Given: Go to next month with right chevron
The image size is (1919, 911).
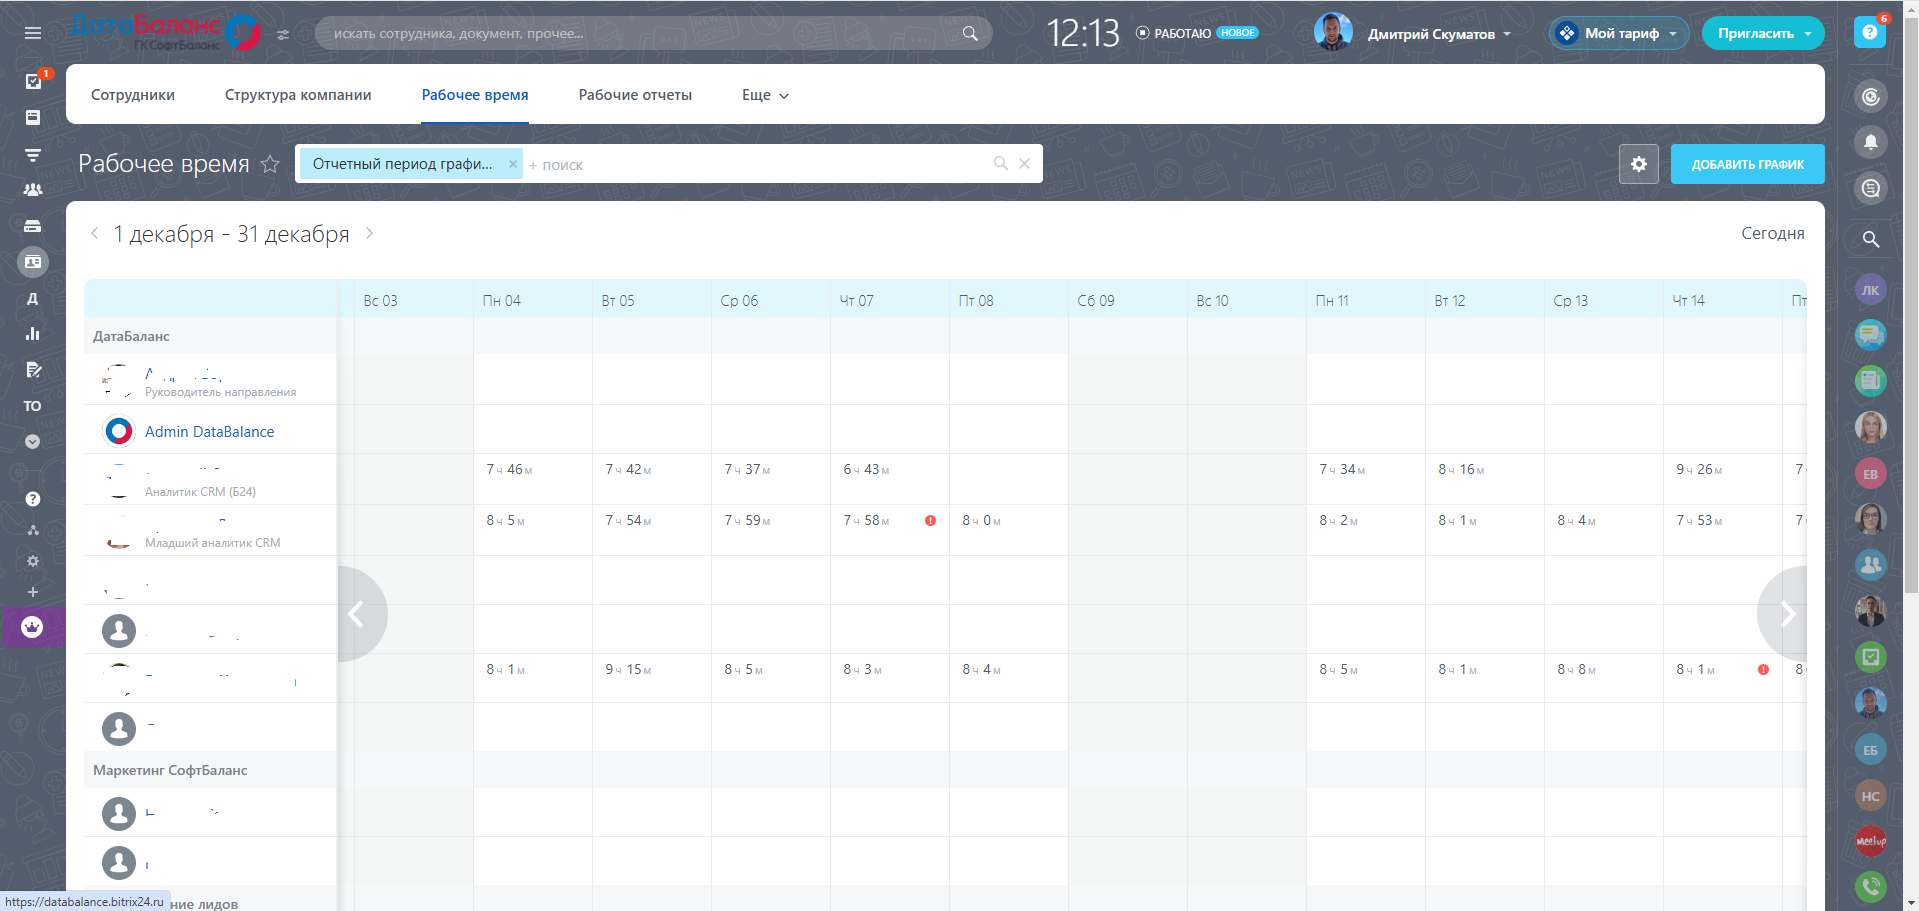Looking at the screenshot, I should [x=369, y=233].
